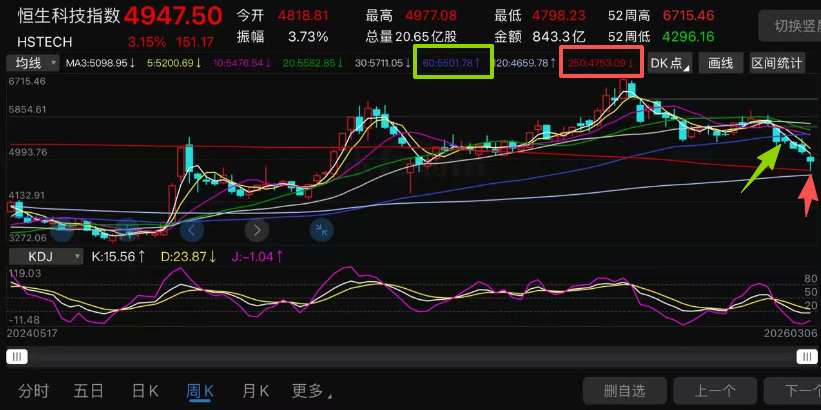The height and width of the screenshot is (410, 821).
Task: Click the red 250:4753.09 MA value
Action: pyautogui.click(x=601, y=64)
